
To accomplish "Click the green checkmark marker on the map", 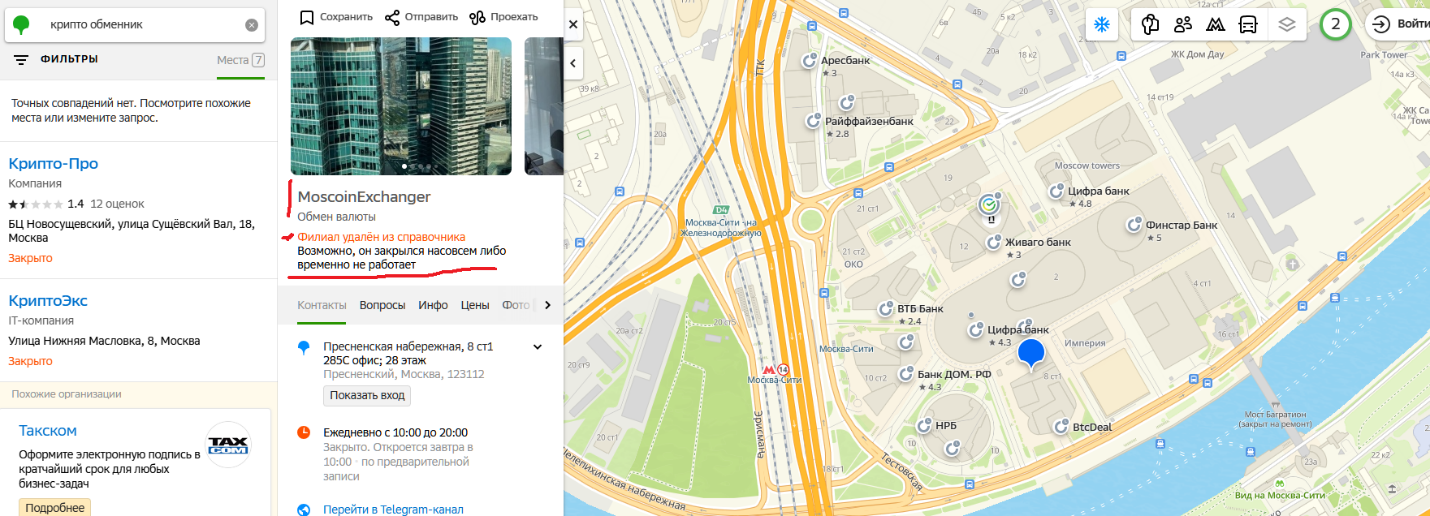I will point(991,205).
